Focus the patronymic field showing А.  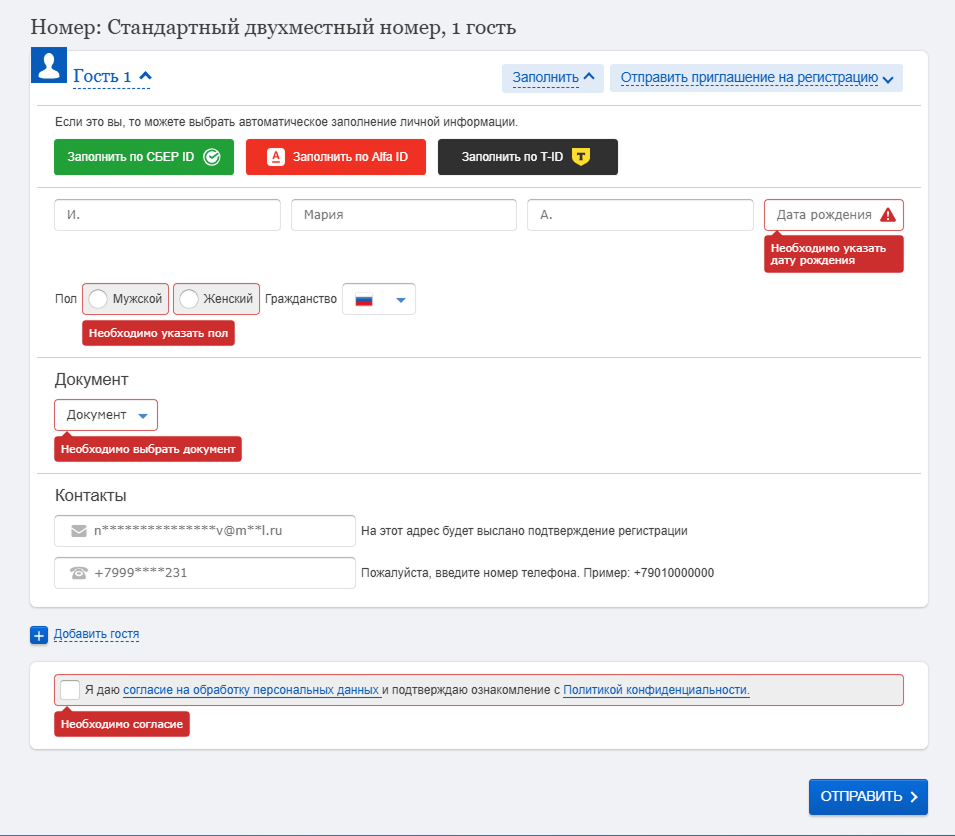pyautogui.click(x=640, y=215)
